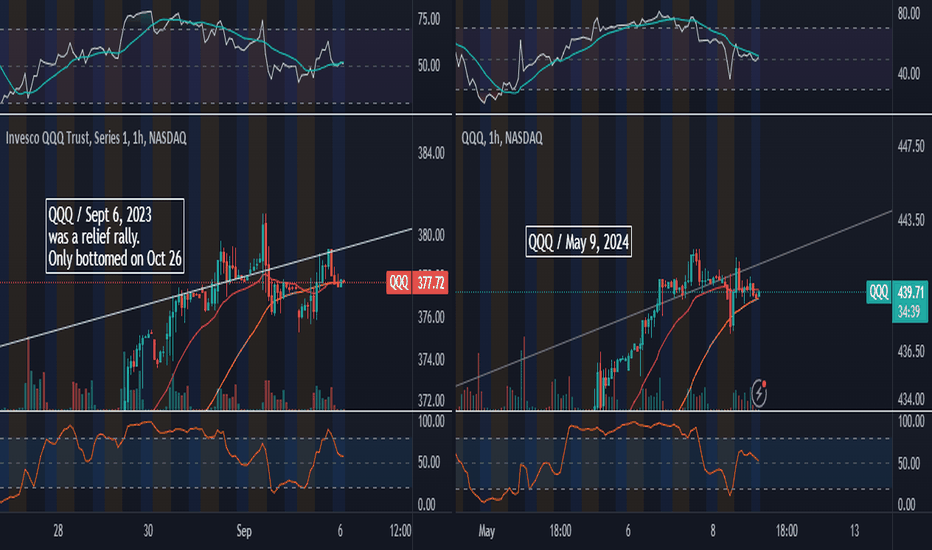
Task: Click the 'Invesco QQQ Trust, Series 1' chart title
Action: (x=96, y=138)
